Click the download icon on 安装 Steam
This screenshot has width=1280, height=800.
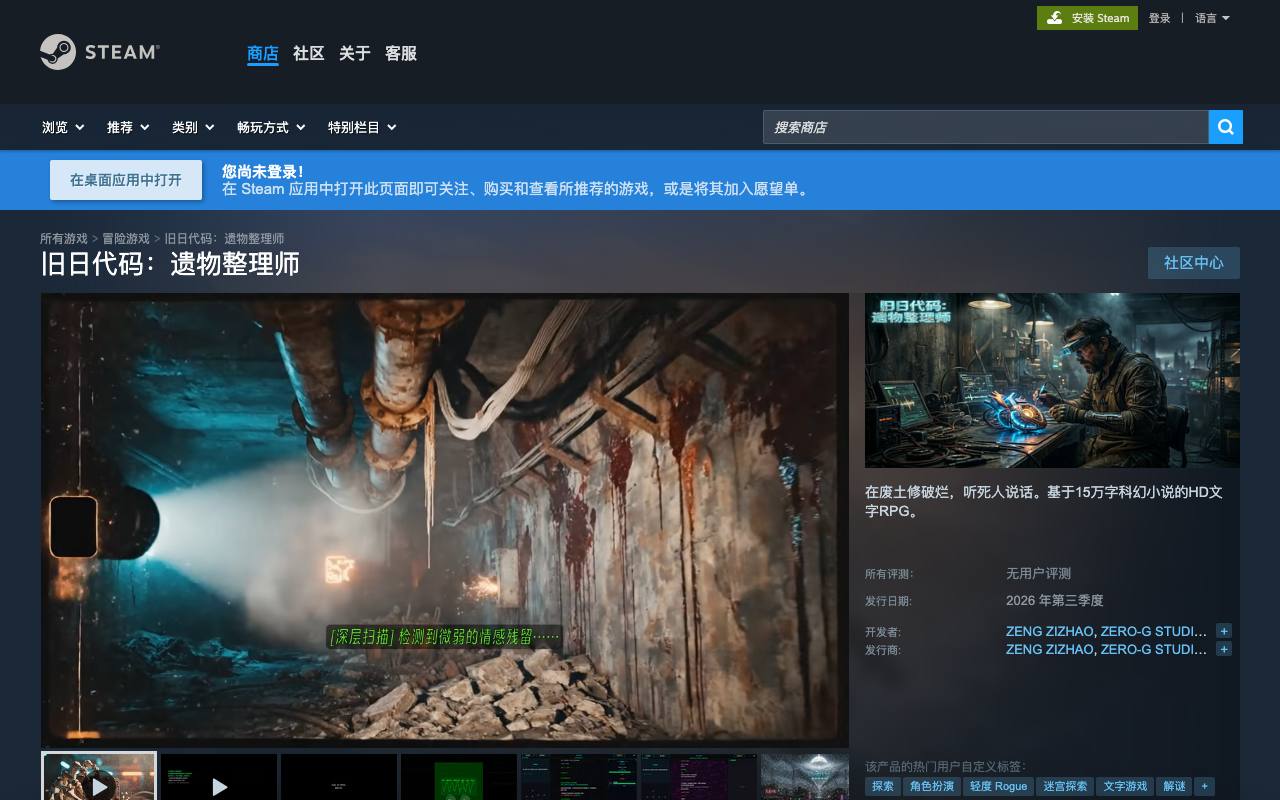point(1055,18)
